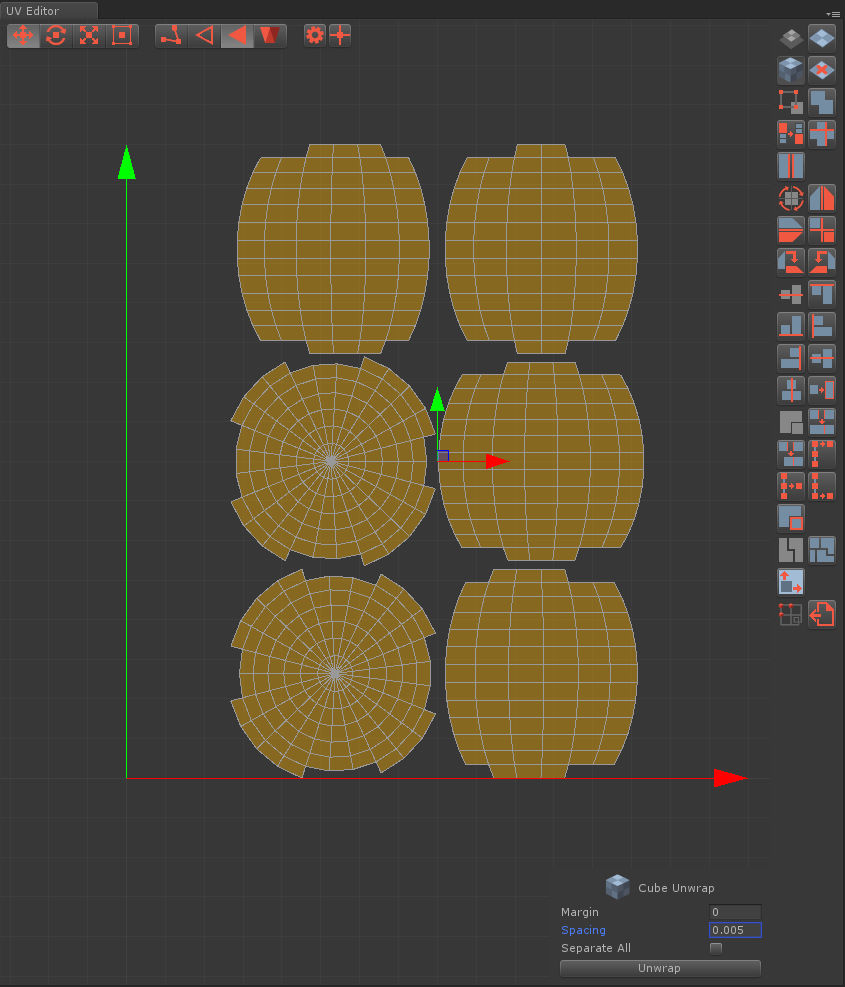Screen dimensions: 845x987
Task: Click rotate icon with arrow bending down-left
Action: [x=822, y=261]
